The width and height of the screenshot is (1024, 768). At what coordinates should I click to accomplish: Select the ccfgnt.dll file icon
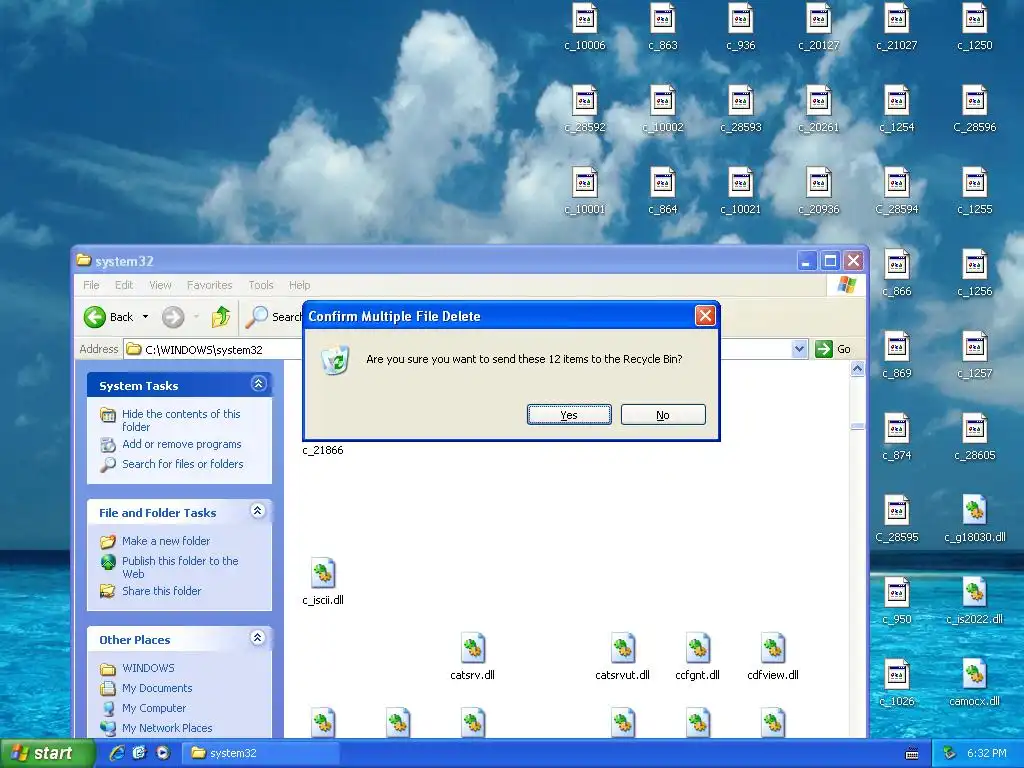[697, 648]
